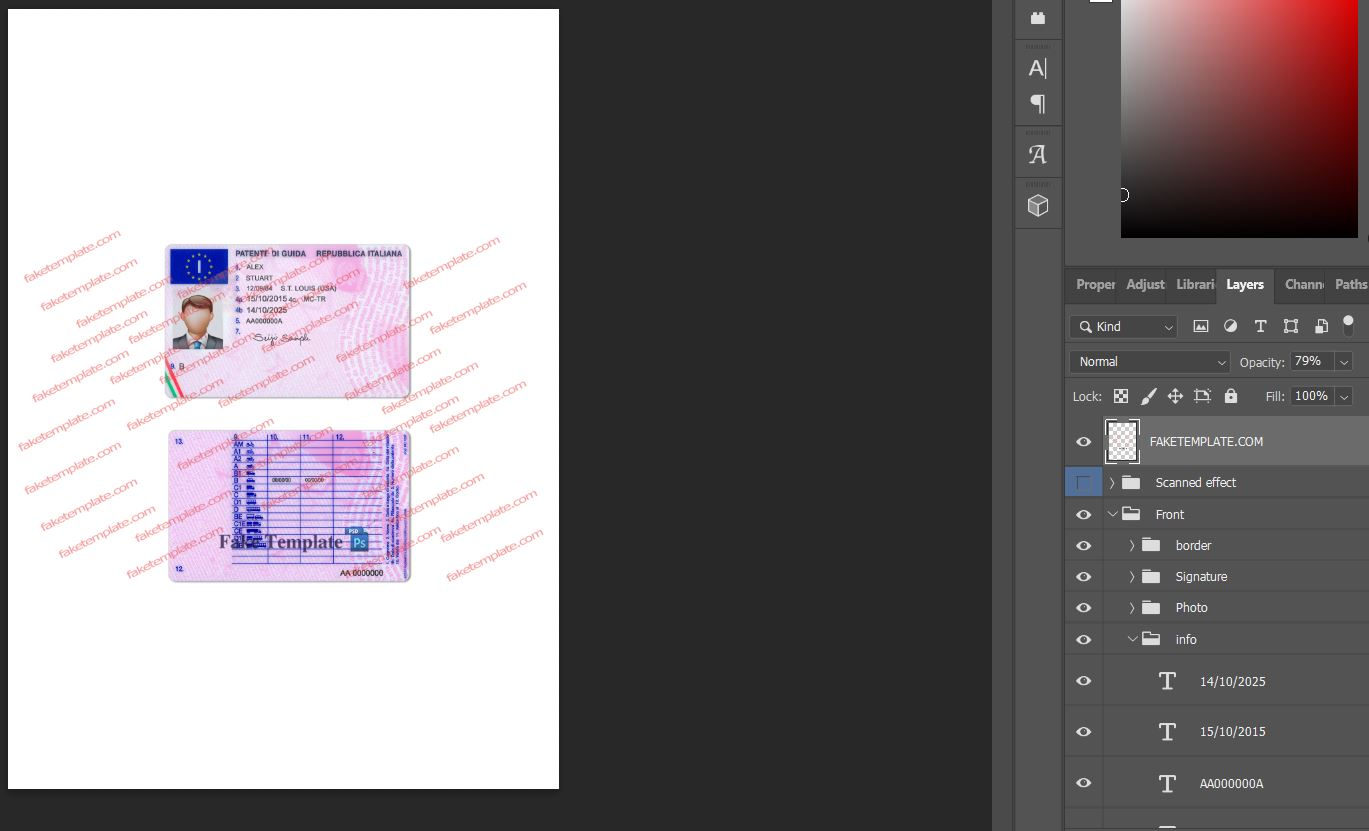The height and width of the screenshot is (831, 1369).
Task: Show the Scanned effect group
Action: point(1083,483)
